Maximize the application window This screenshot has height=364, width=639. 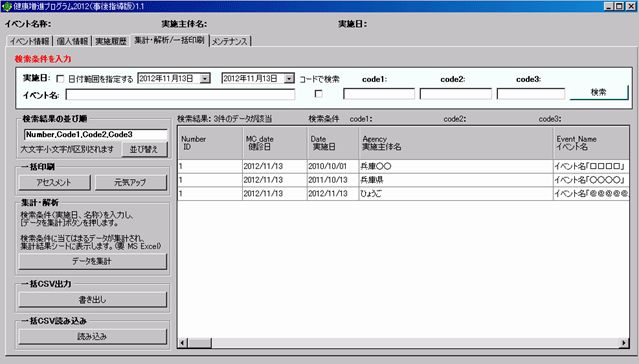point(619,6)
